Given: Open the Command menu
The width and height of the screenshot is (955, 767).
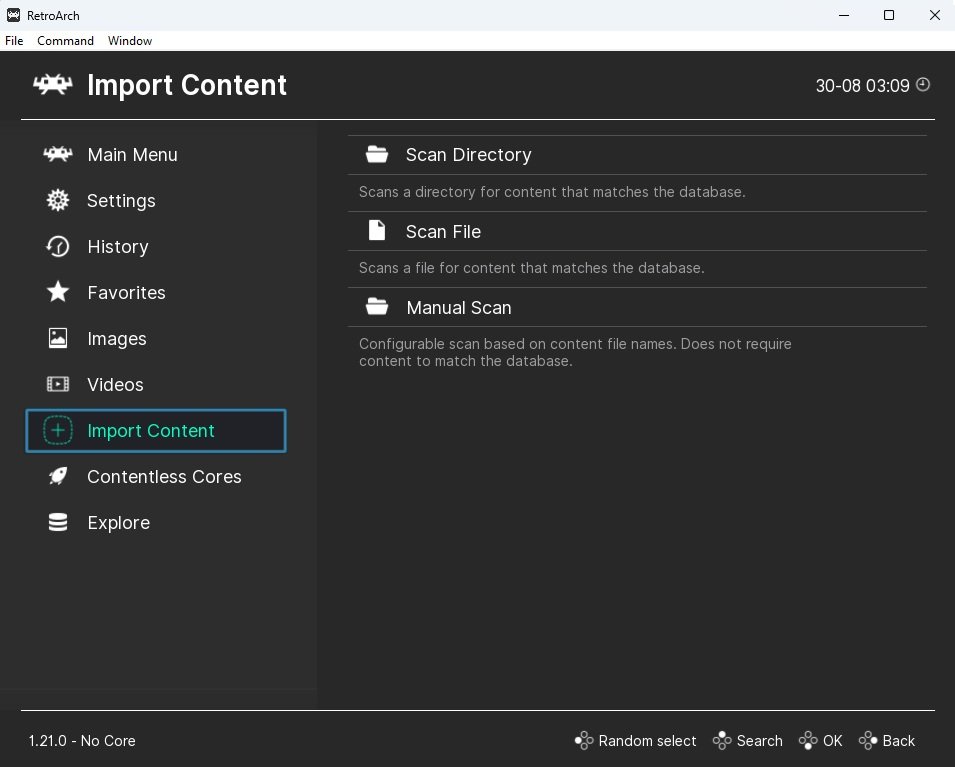Looking at the screenshot, I should coord(65,41).
